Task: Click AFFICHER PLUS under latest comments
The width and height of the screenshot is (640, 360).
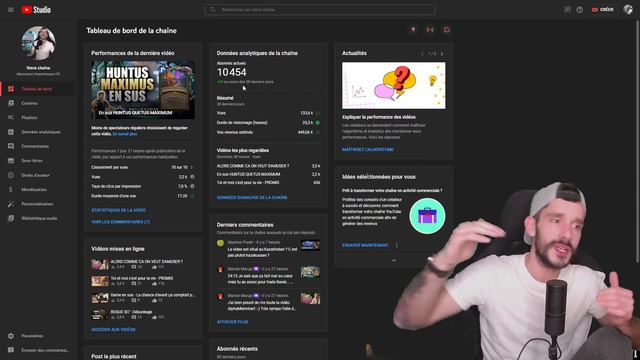Action: pos(232,322)
